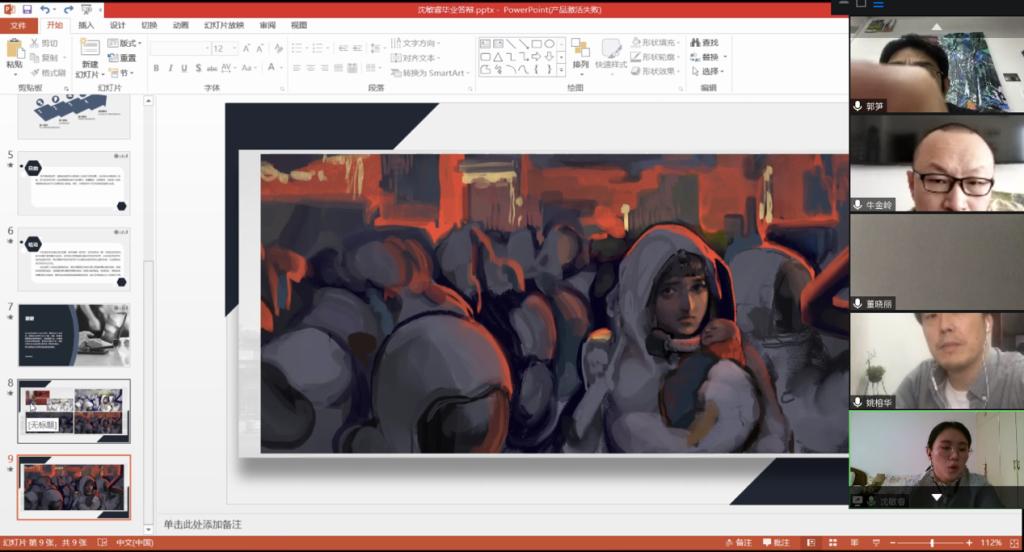The width and height of the screenshot is (1024, 552).
Task: Click the zoom out minus button
Action: coord(893,543)
